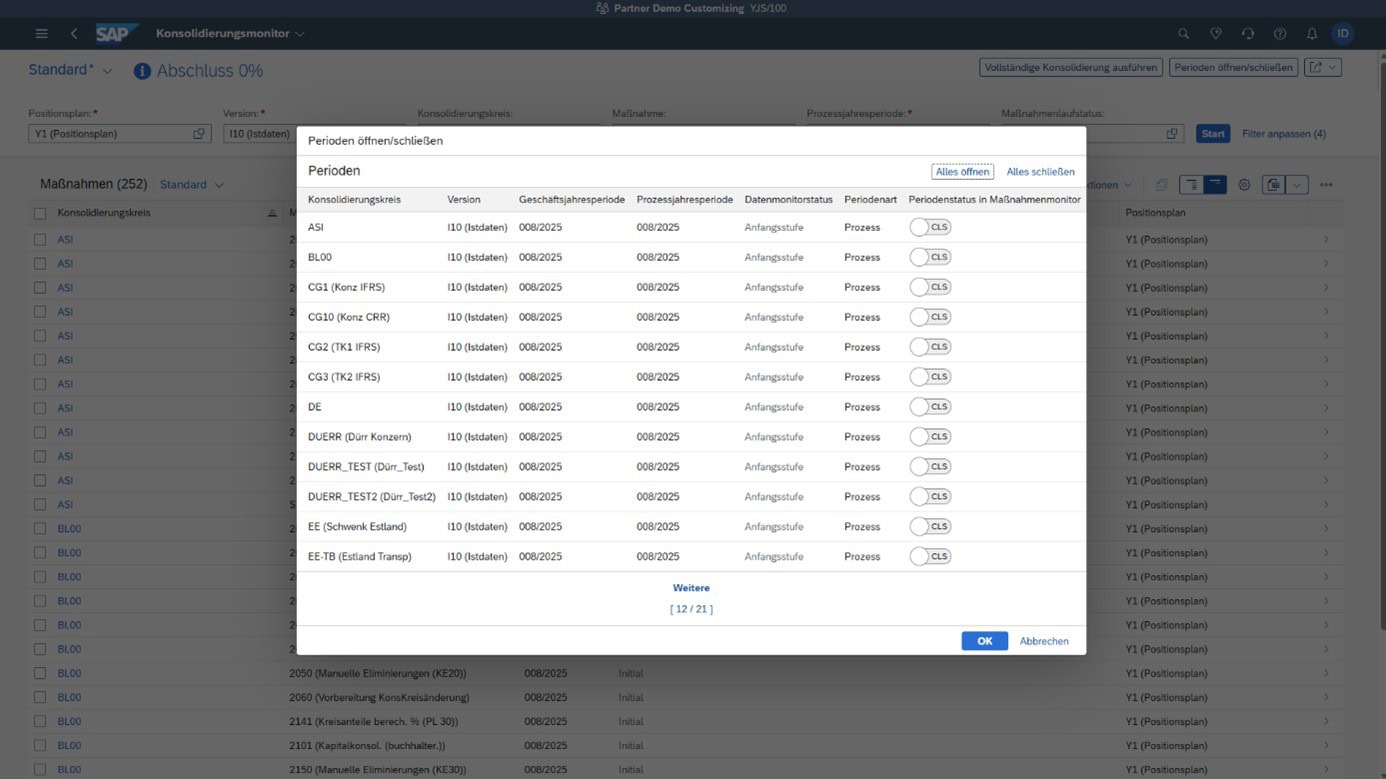Open the Standard variant dropdown arrow
This screenshot has height=779, width=1386.
click(x=108, y=71)
